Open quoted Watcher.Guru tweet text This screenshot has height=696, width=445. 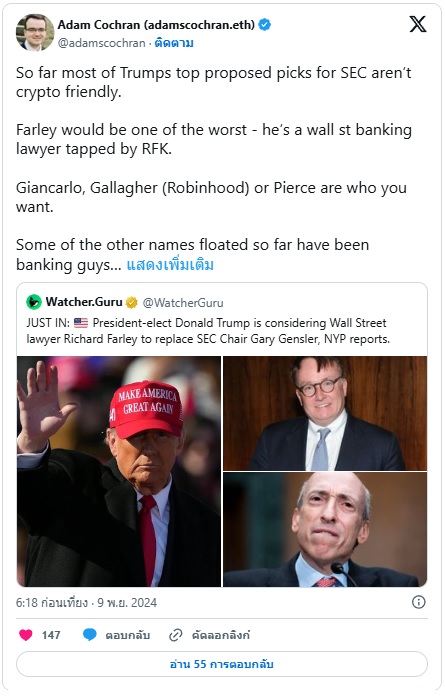(208, 331)
